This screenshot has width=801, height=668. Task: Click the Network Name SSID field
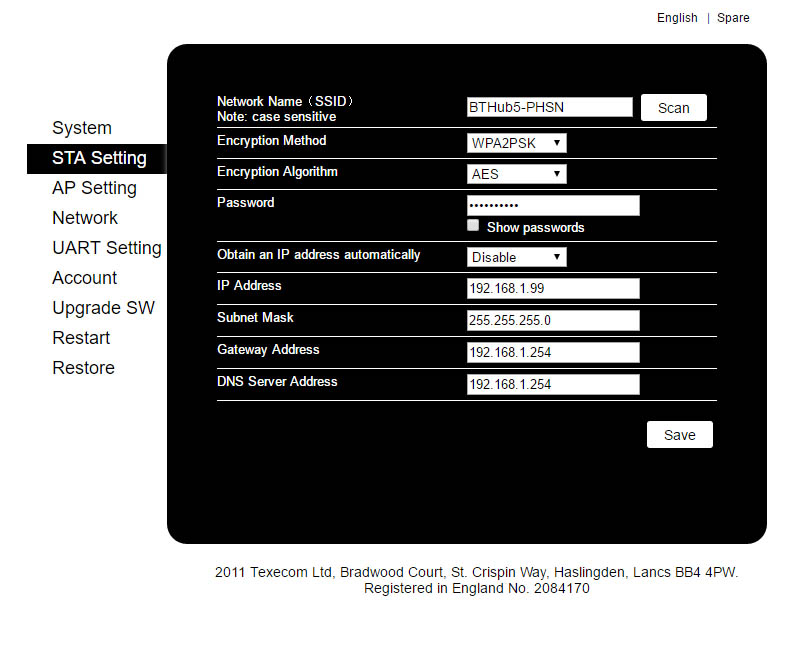549,107
